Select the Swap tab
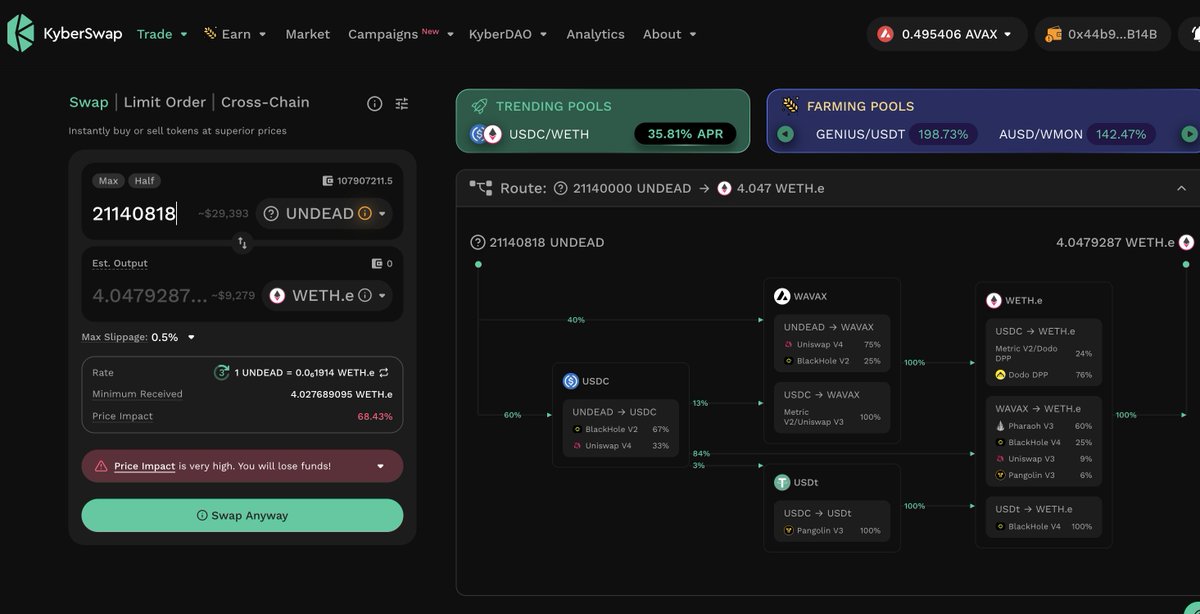This screenshot has width=1200, height=614. (x=88, y=102)
